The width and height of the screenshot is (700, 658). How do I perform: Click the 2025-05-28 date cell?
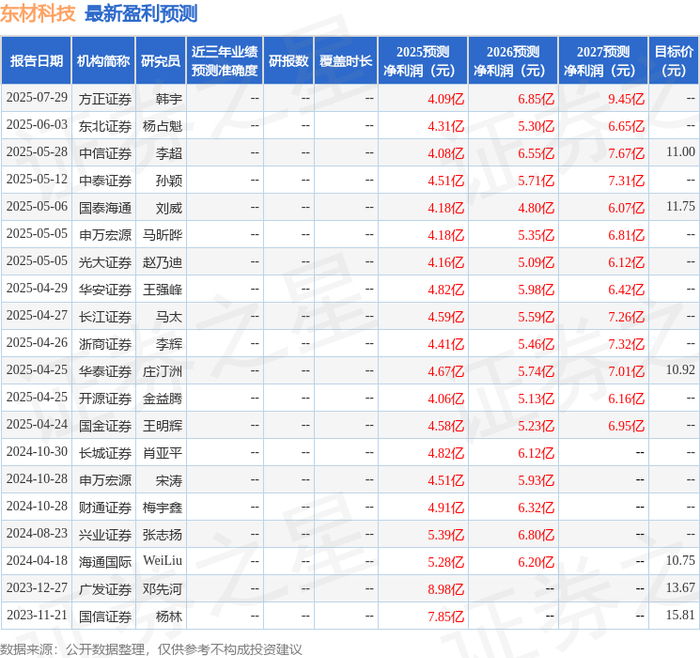(37, 152)
